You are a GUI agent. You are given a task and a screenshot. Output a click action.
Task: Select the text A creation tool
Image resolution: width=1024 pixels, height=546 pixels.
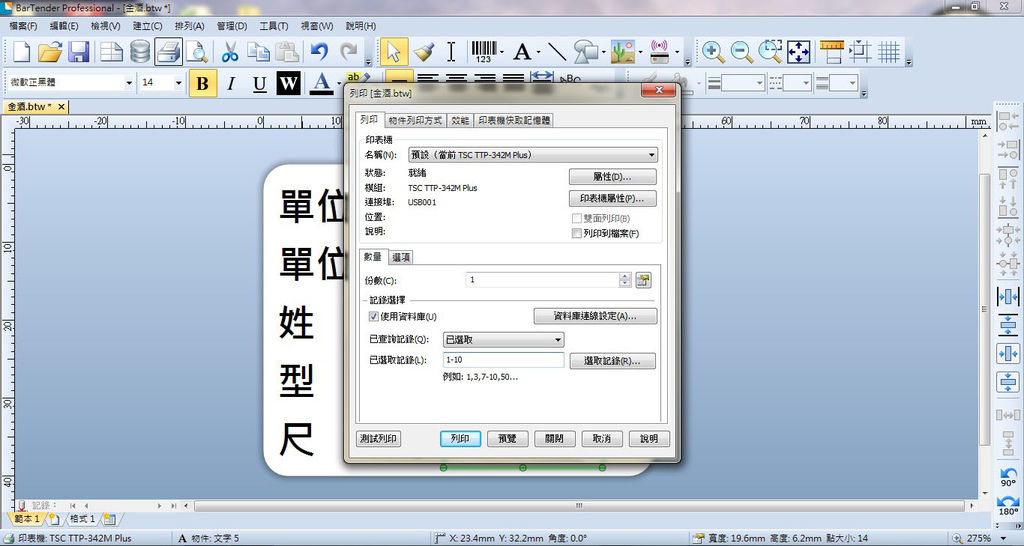pos(522,52)
